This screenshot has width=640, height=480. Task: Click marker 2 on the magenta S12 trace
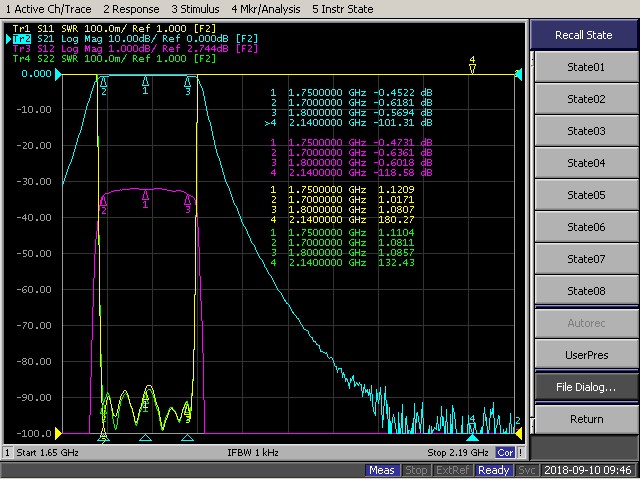coord(103,200)
